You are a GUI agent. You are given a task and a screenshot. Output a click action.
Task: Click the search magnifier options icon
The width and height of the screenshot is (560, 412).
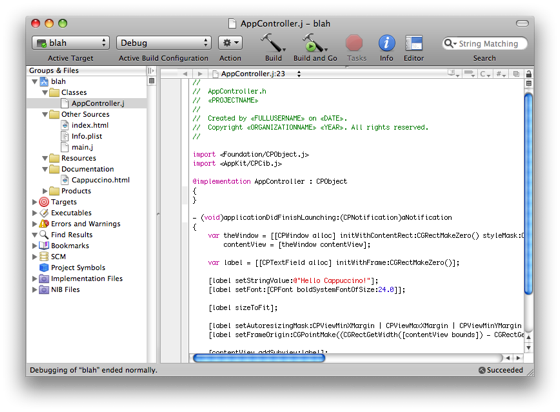coord(449,44)
